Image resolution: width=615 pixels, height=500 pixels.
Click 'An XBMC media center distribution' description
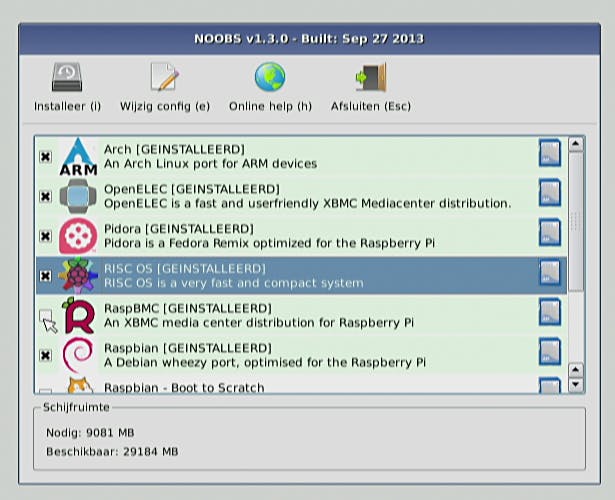pyautogui.click(x=258, y=323)
